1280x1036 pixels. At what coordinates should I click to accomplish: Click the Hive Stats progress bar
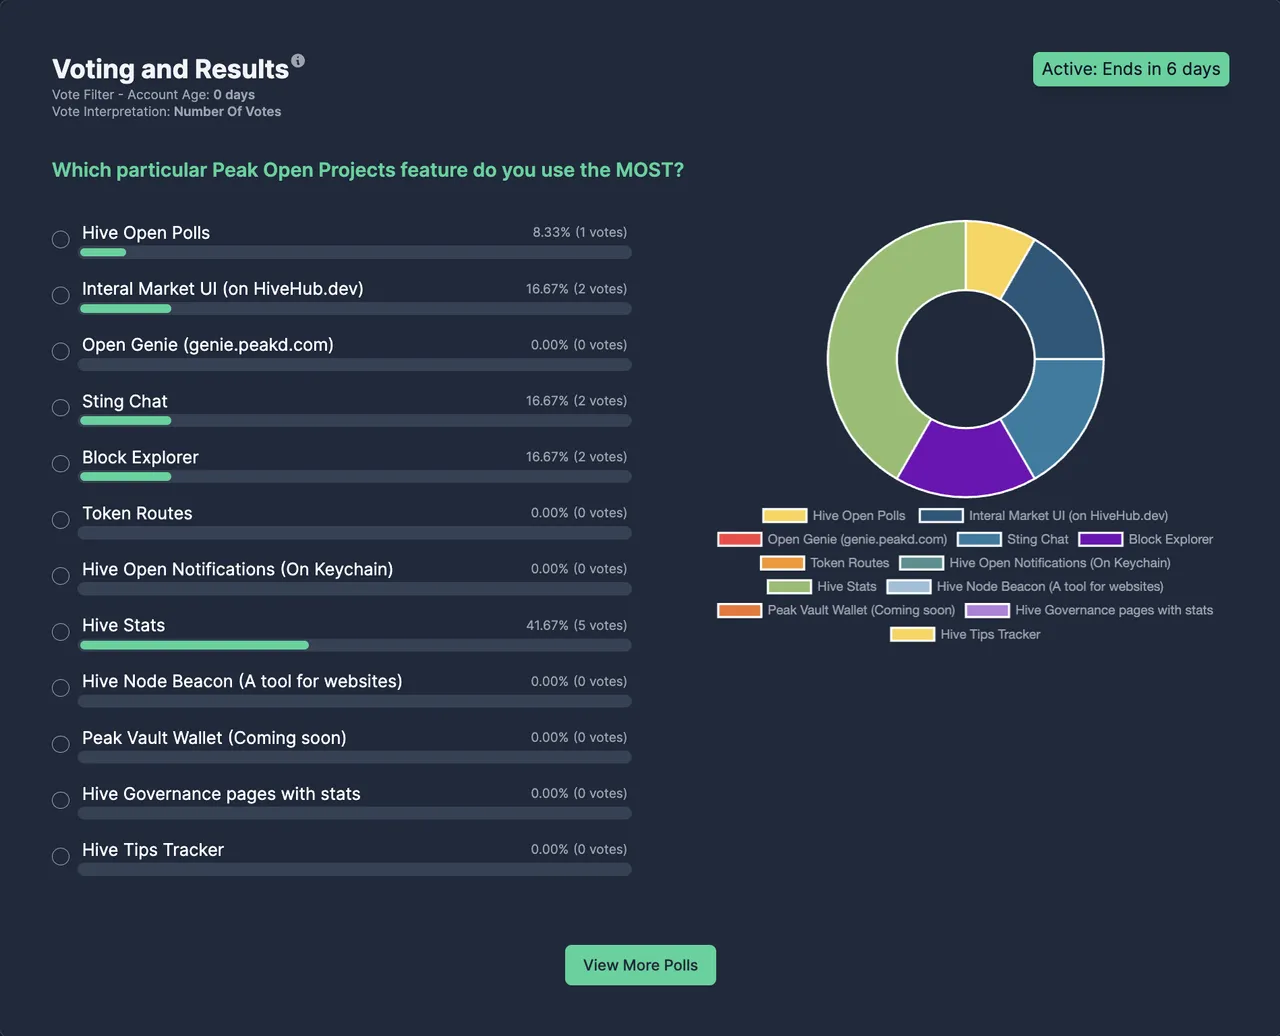(355, 645)
